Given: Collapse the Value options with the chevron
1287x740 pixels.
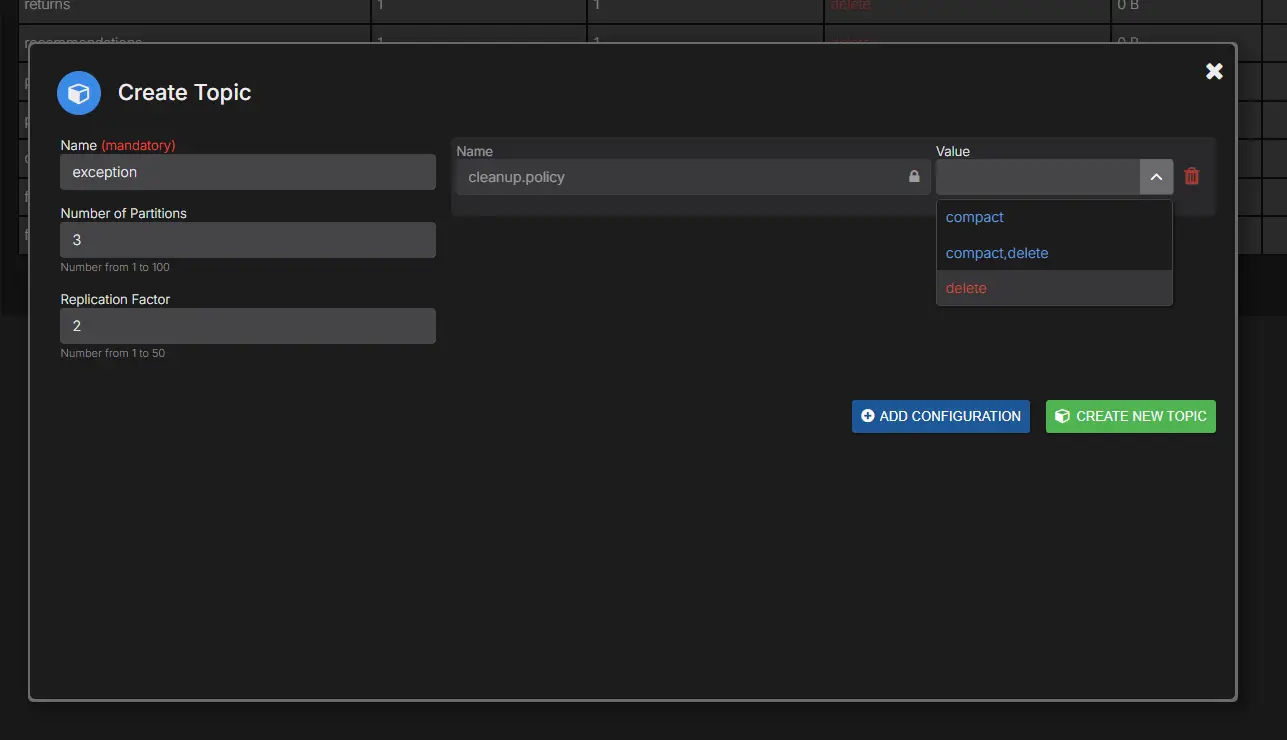Looking at the screenshot, I should (1155, 176).
